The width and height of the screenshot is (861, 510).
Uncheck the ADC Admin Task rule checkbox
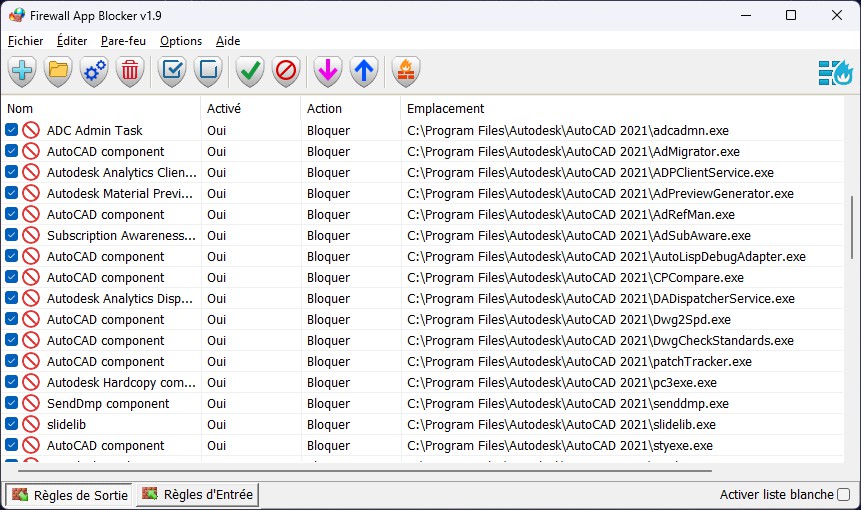coord(12,130)
